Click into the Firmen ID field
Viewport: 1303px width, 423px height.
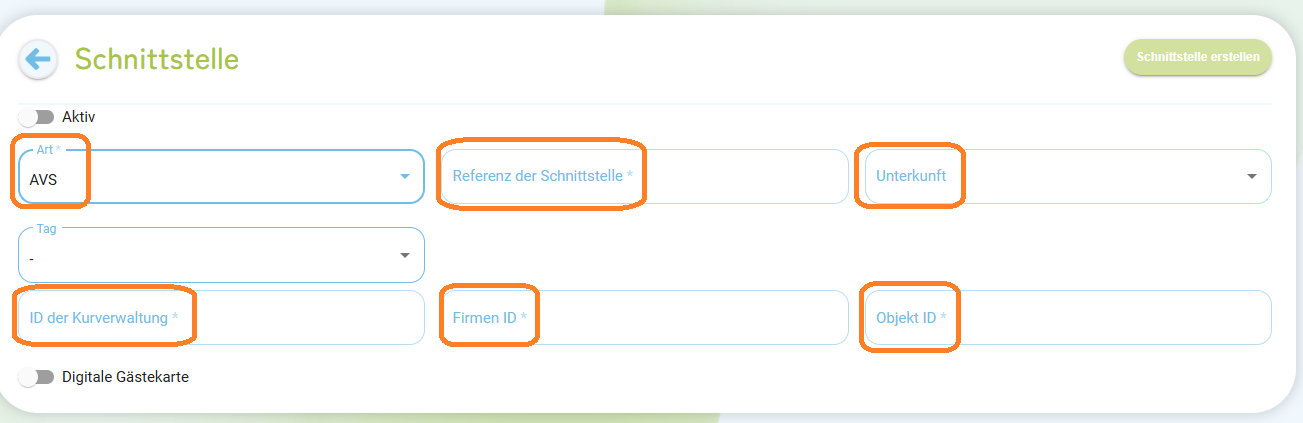pos(644,317)
